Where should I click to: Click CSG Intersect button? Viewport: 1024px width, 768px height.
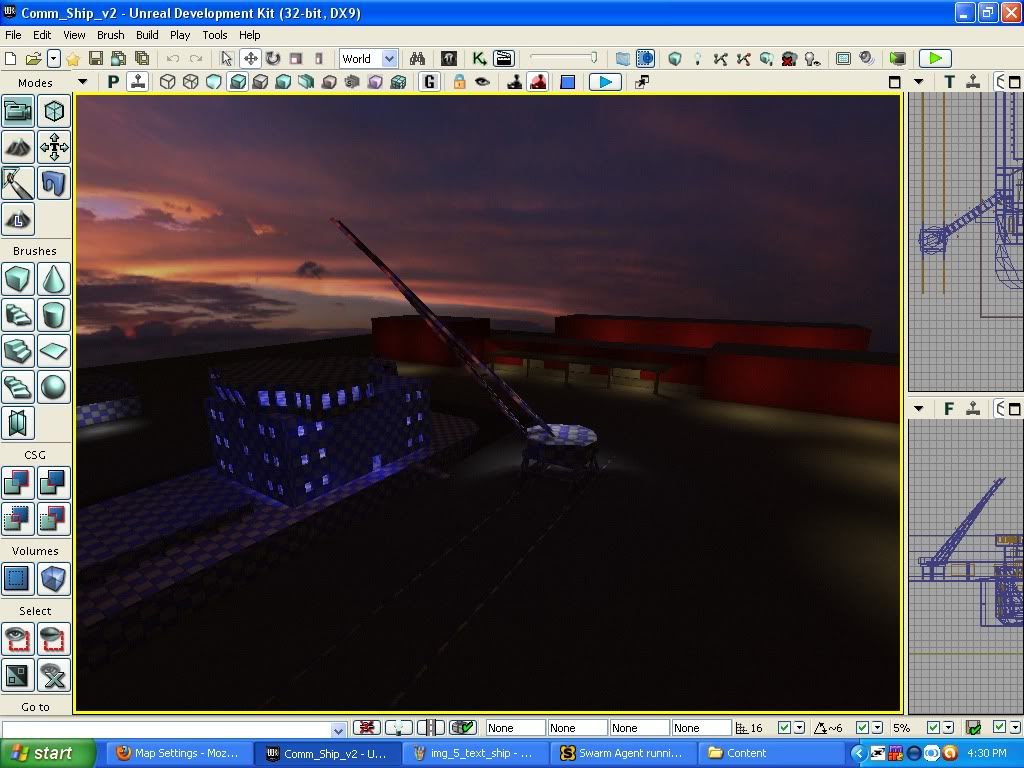(x=18, y=519)
